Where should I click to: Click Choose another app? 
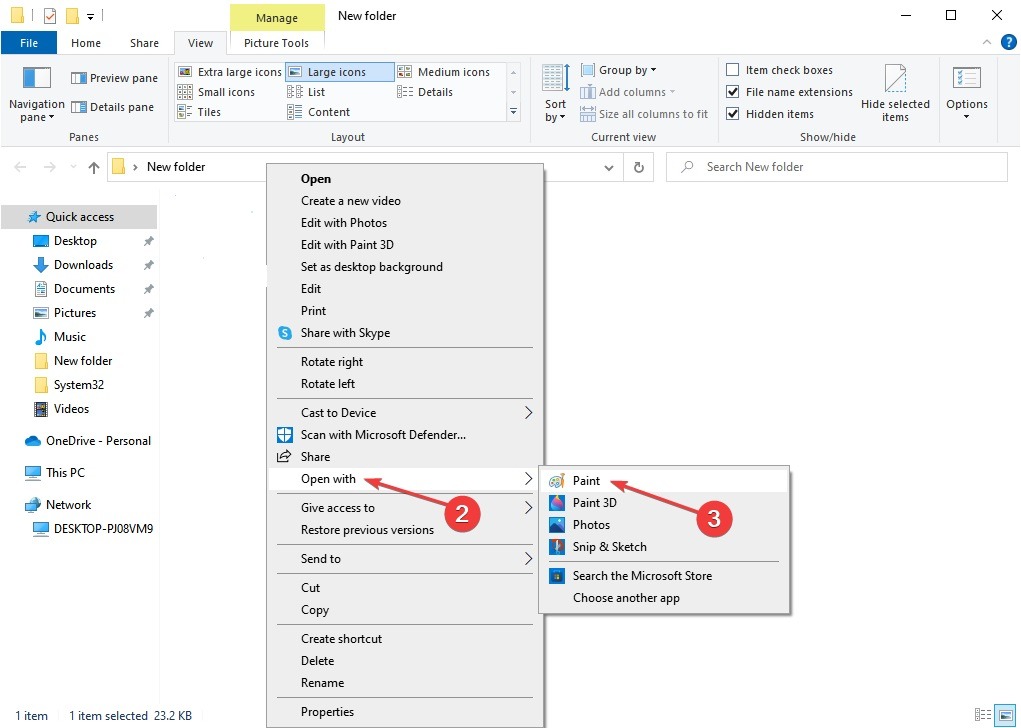(664, 598)
